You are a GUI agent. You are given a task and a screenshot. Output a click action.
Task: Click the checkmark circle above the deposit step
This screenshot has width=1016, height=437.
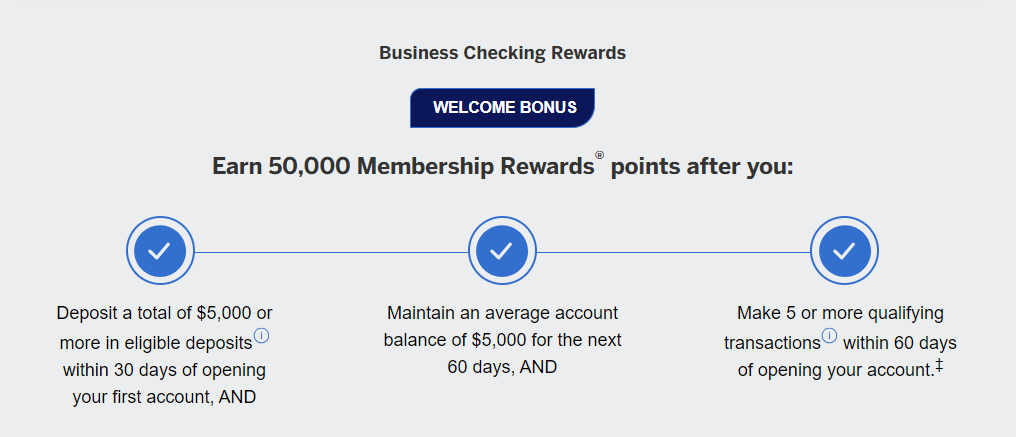(160, 250)
